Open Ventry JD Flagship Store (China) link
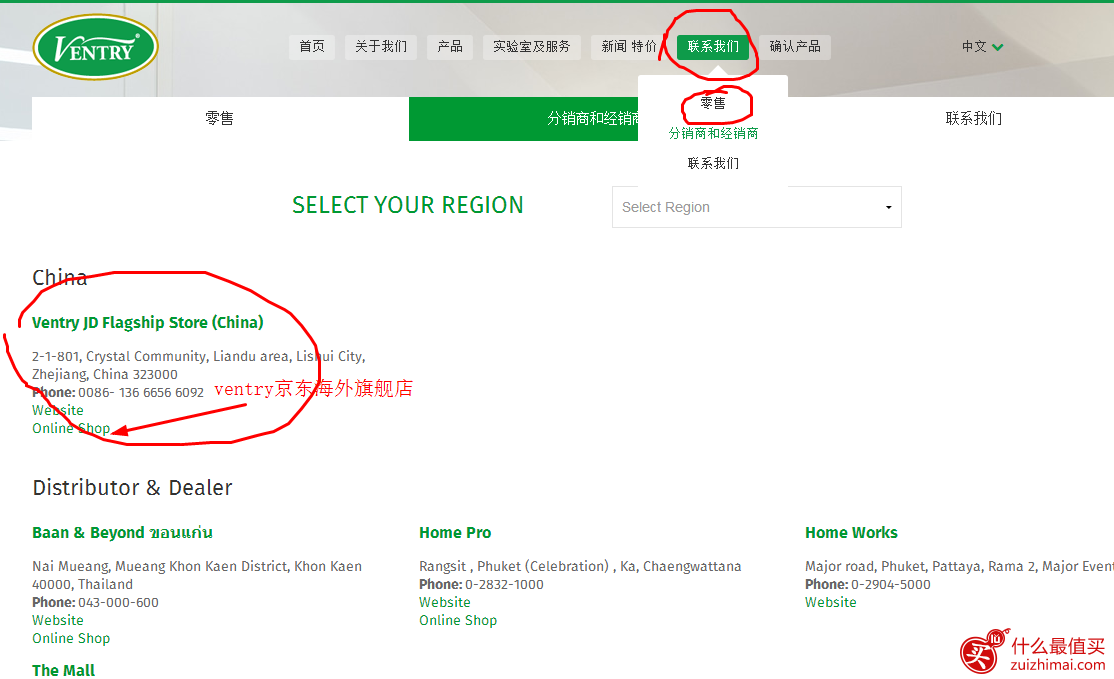Viewport: 1114px width, 679px height. 148,322
